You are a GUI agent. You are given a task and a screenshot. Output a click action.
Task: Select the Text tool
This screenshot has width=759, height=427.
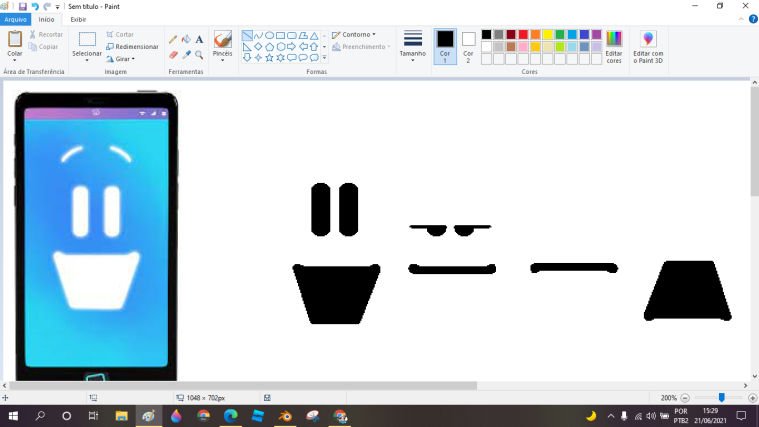(199, 40)
